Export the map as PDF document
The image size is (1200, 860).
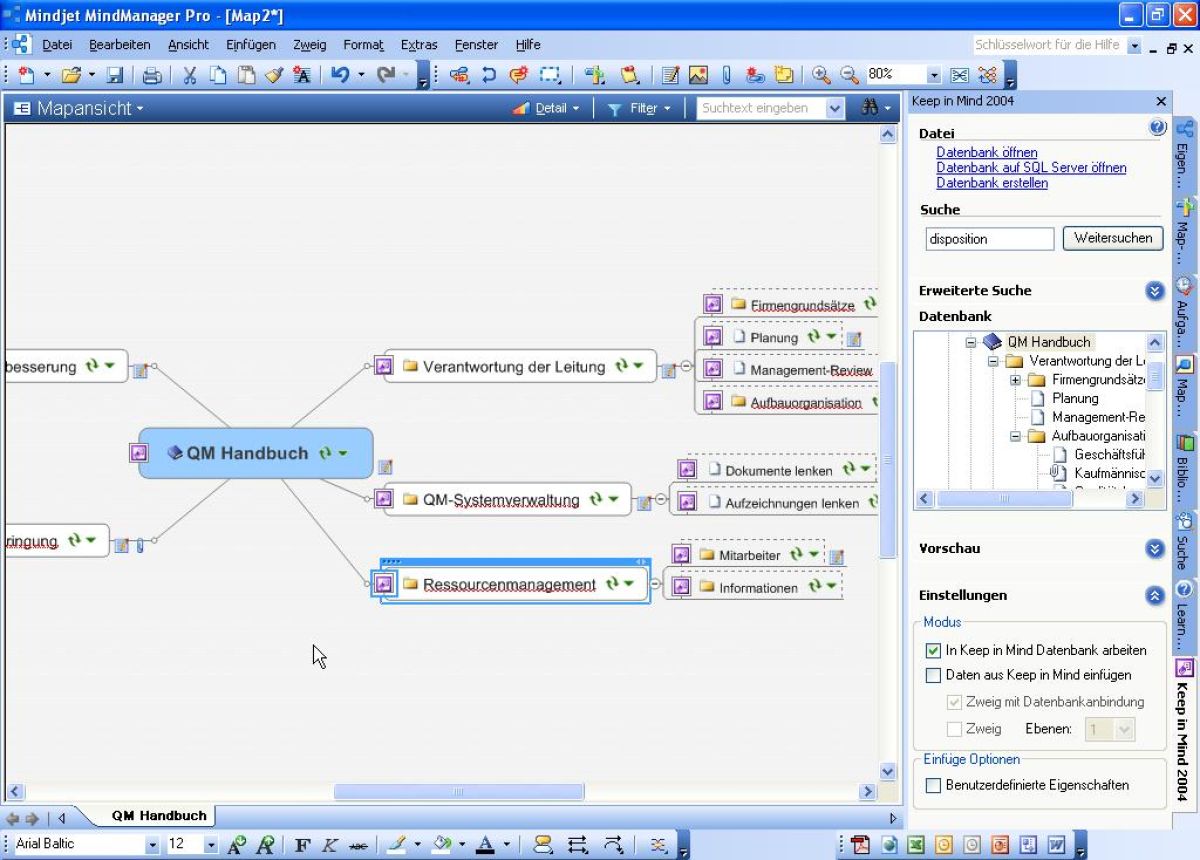coord(863,847)
